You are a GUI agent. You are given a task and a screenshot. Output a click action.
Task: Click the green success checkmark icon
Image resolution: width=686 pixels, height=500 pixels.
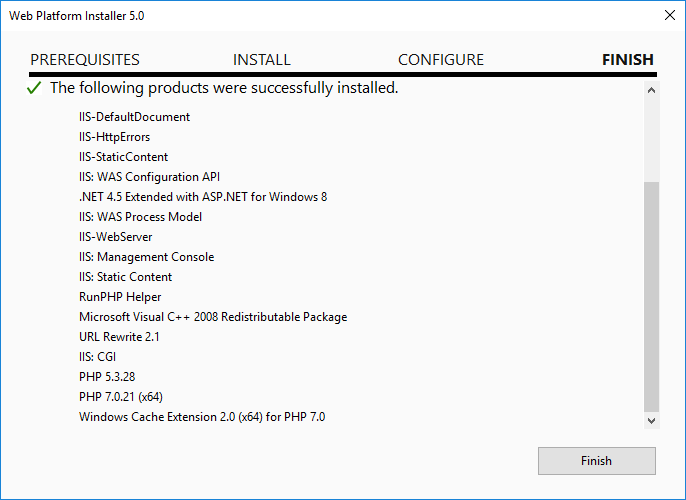coord(34,88)
